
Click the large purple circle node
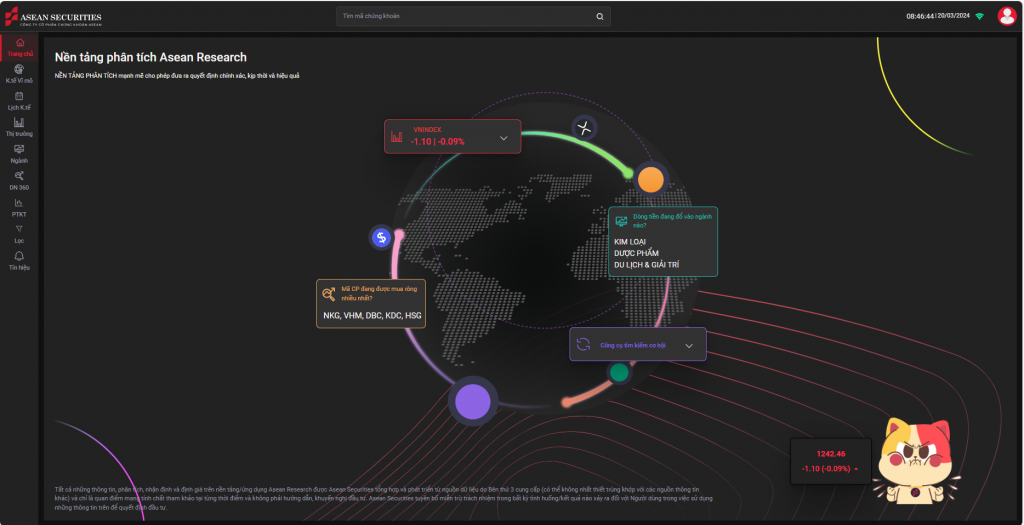click(473, 401)
